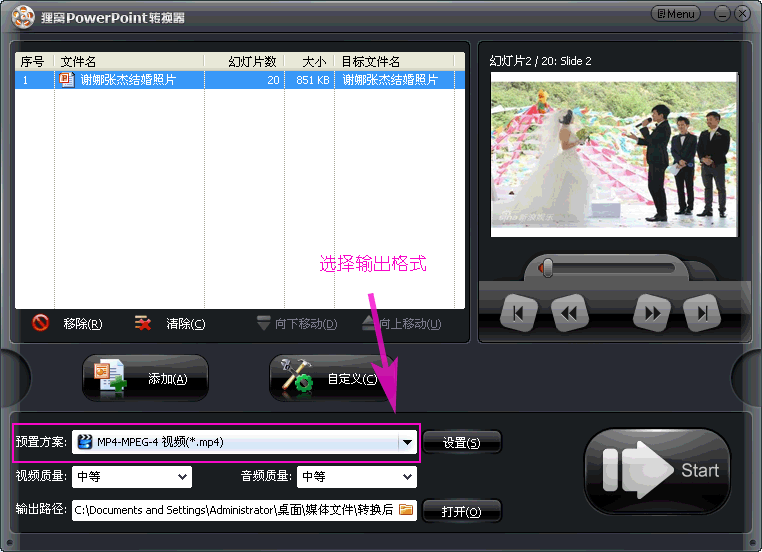762x552 pixels.
Task: Click the 清除(C) label
Action: click(x=186, y=324)
